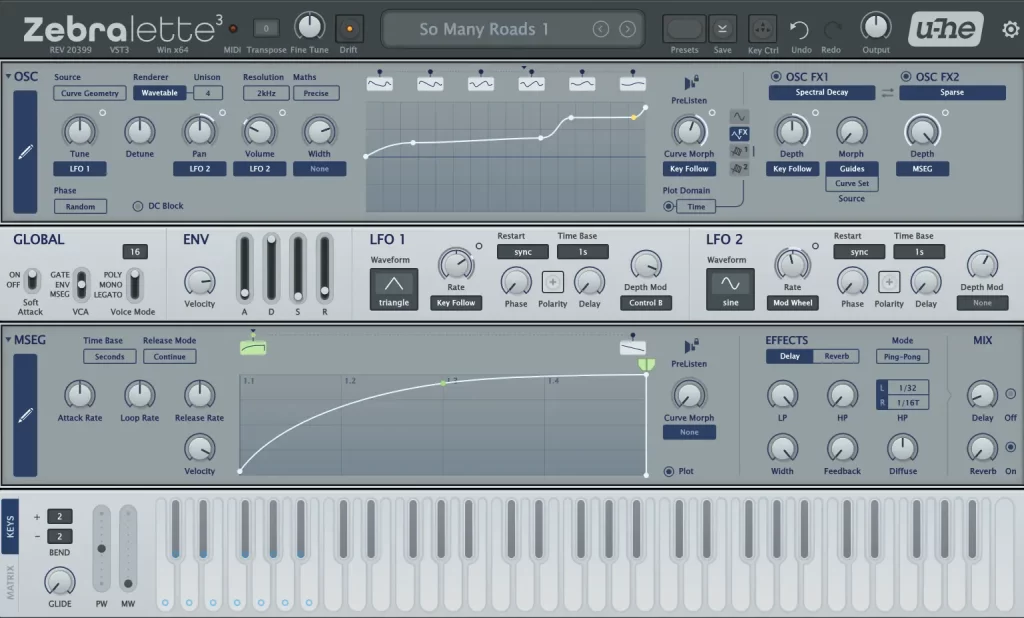Screen dimensions: 1024x618
Task: Select the plain waveform view icon
Action: [739, 116]
